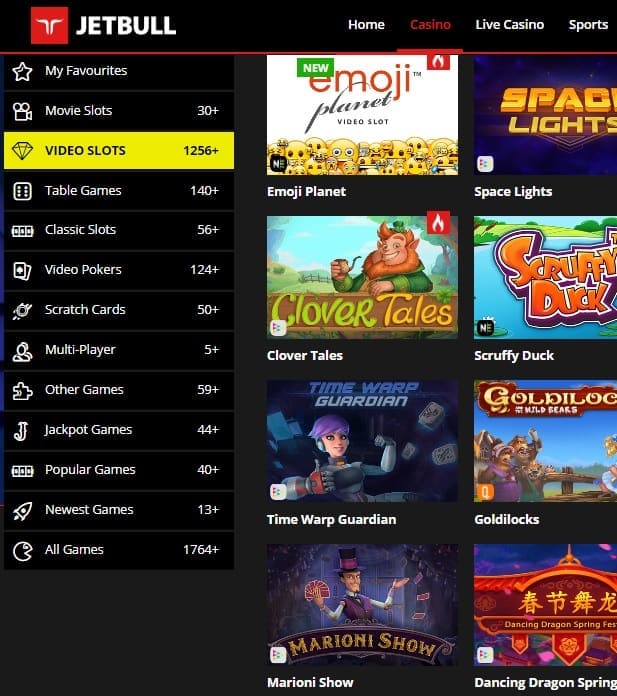Screen dimensions: 617x696
Task: Click the Space Lights title link
Action: [513, 192]
